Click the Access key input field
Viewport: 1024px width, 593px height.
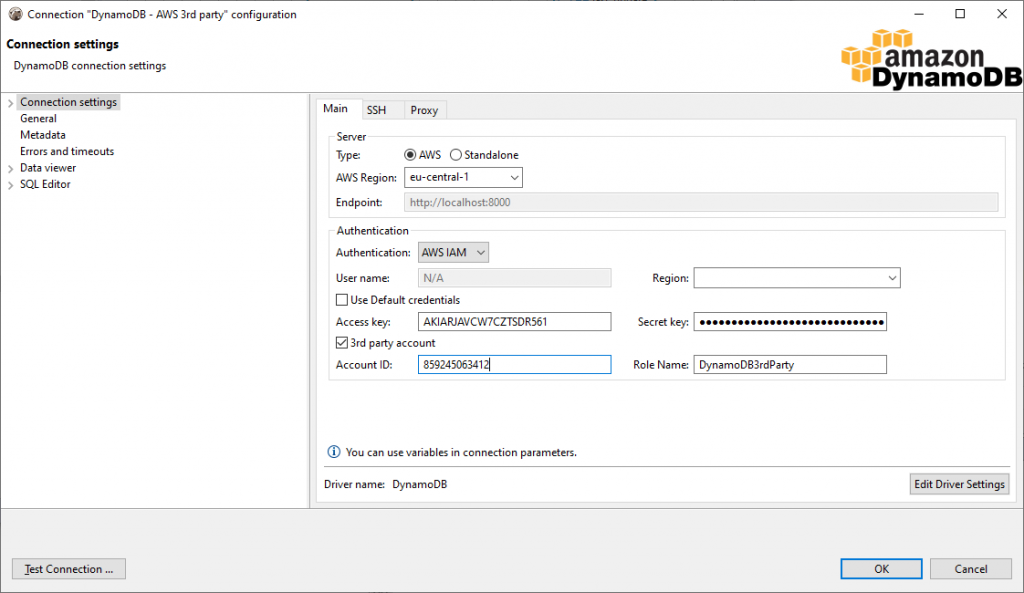tap(515, 321)
